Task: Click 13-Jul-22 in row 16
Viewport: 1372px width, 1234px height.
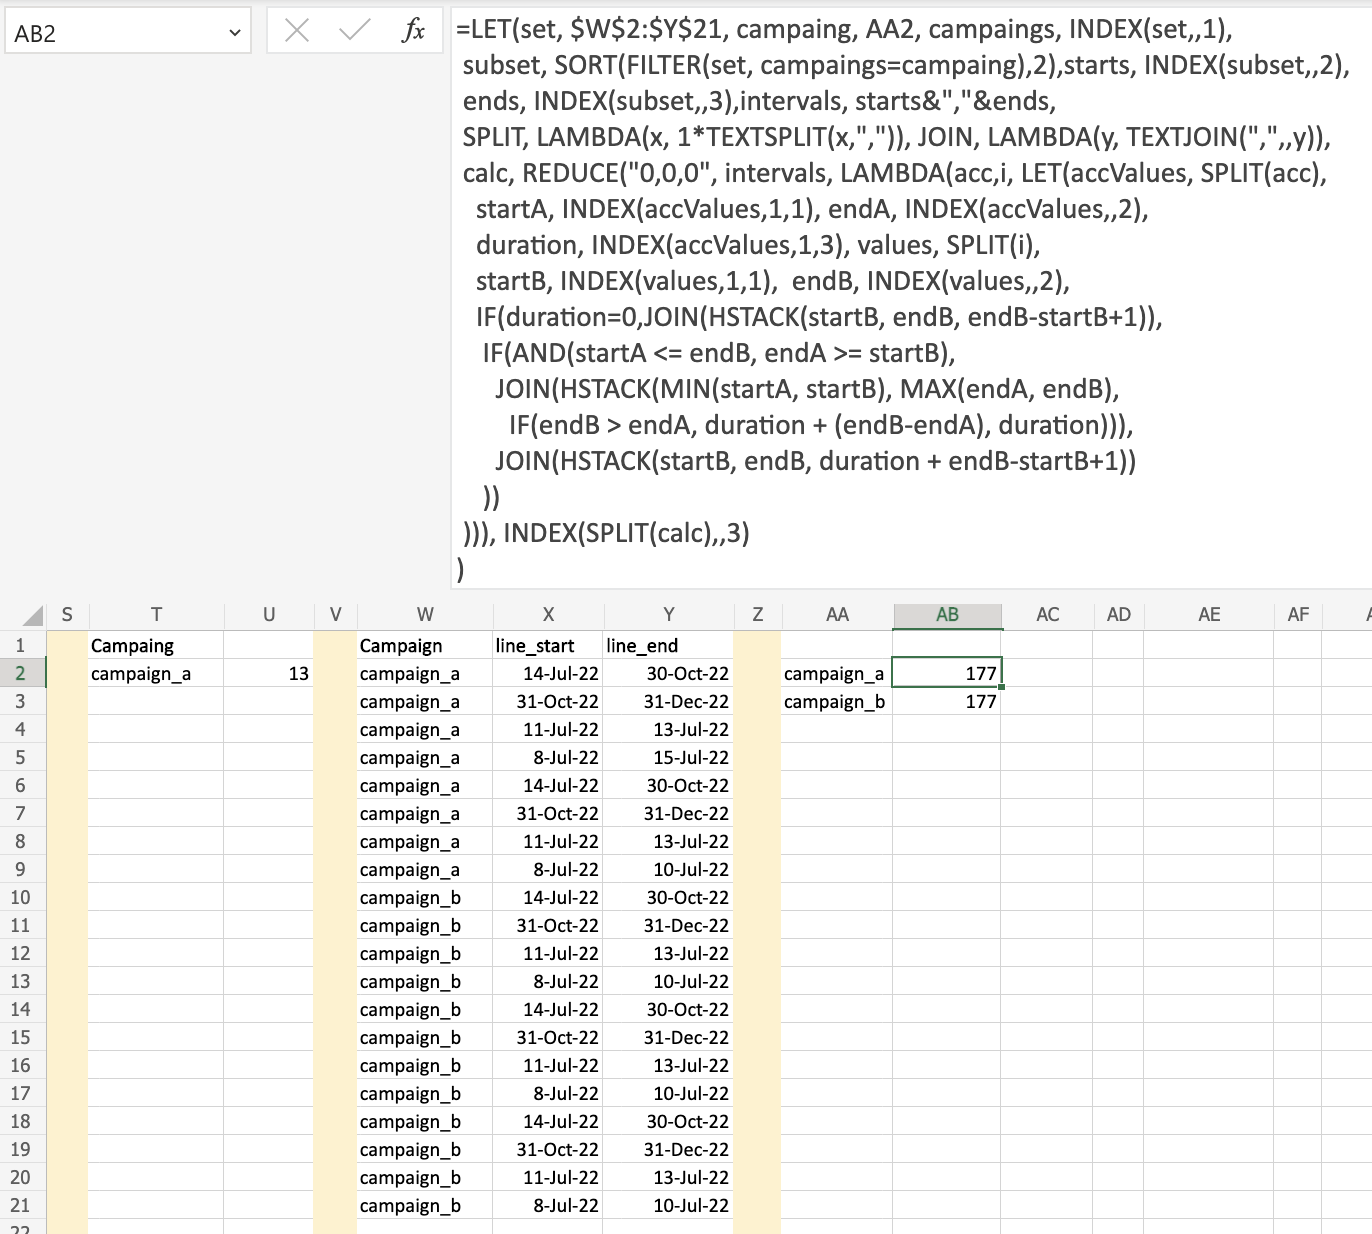Action: [x=668, y=1065]
